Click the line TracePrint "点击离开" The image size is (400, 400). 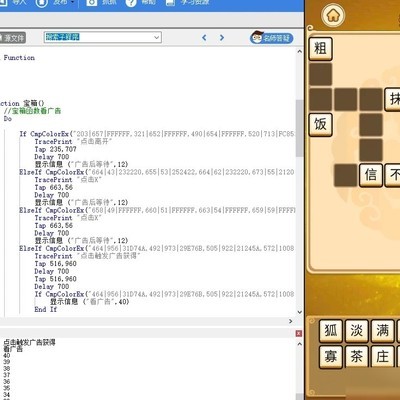tap(73, 142)
